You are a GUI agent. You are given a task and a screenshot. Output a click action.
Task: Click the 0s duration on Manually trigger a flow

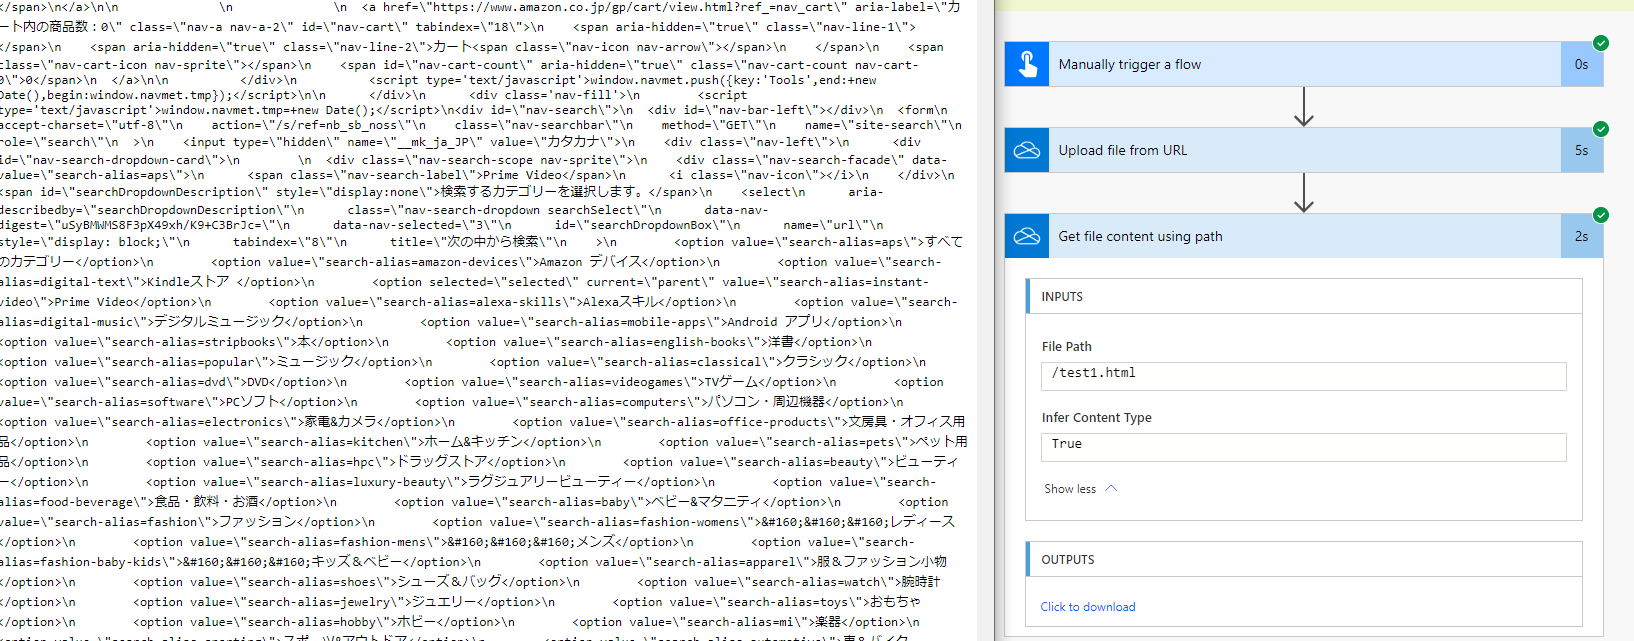point(1581,64)
